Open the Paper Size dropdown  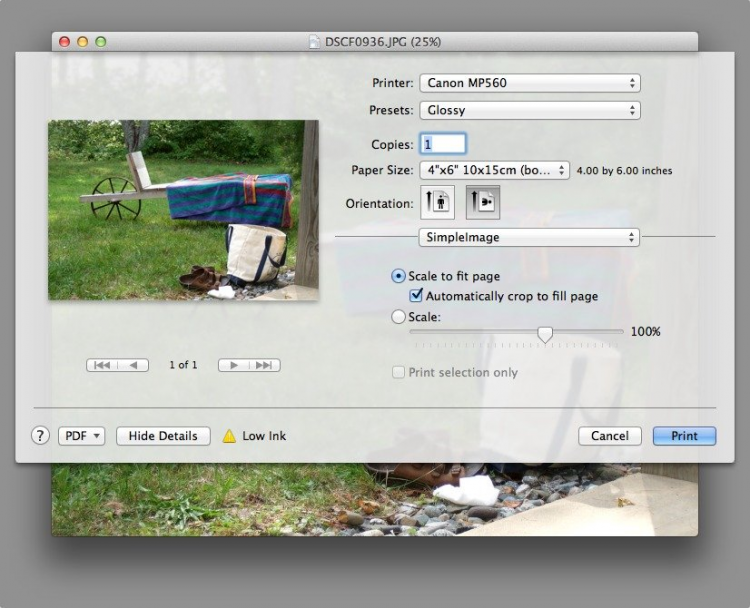pyautogui.click(x=495, y=170)
